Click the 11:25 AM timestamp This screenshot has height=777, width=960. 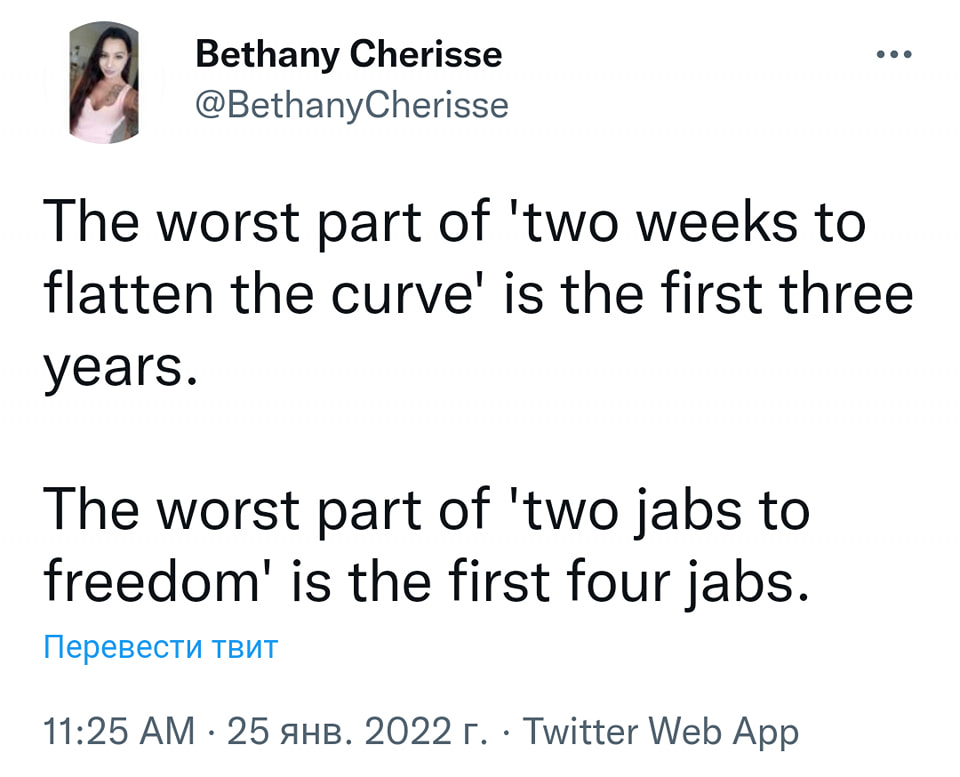coord(120,732)
